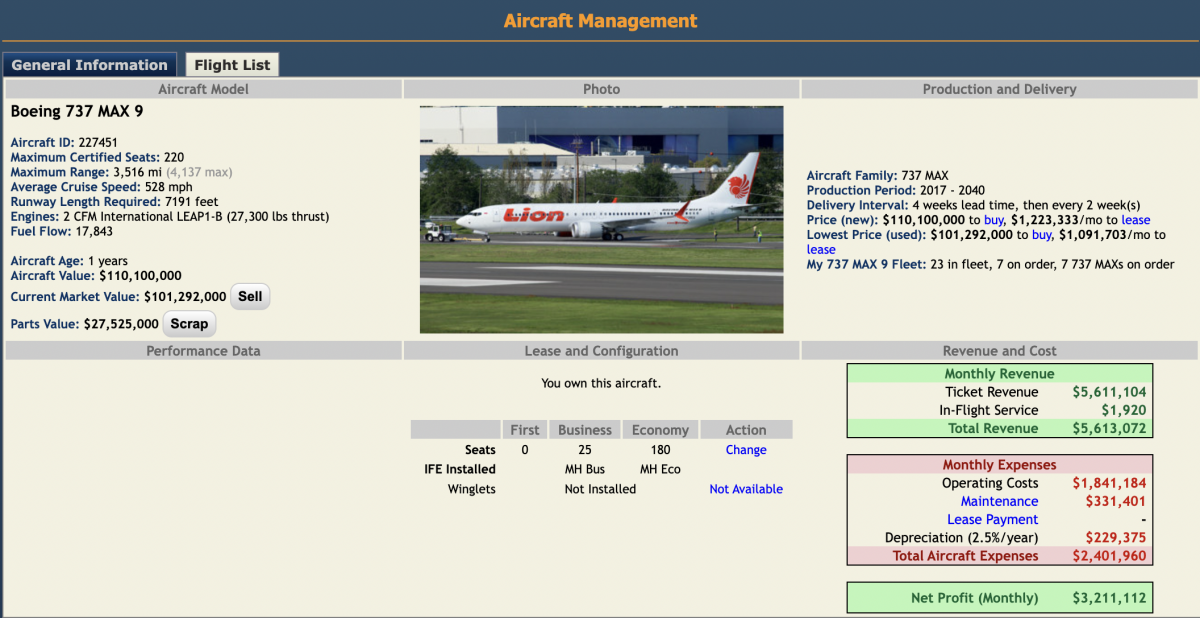Click the Production and Delivery header
The width and height of the screenshot is (1200, 618).
click(x=999, y=89)
